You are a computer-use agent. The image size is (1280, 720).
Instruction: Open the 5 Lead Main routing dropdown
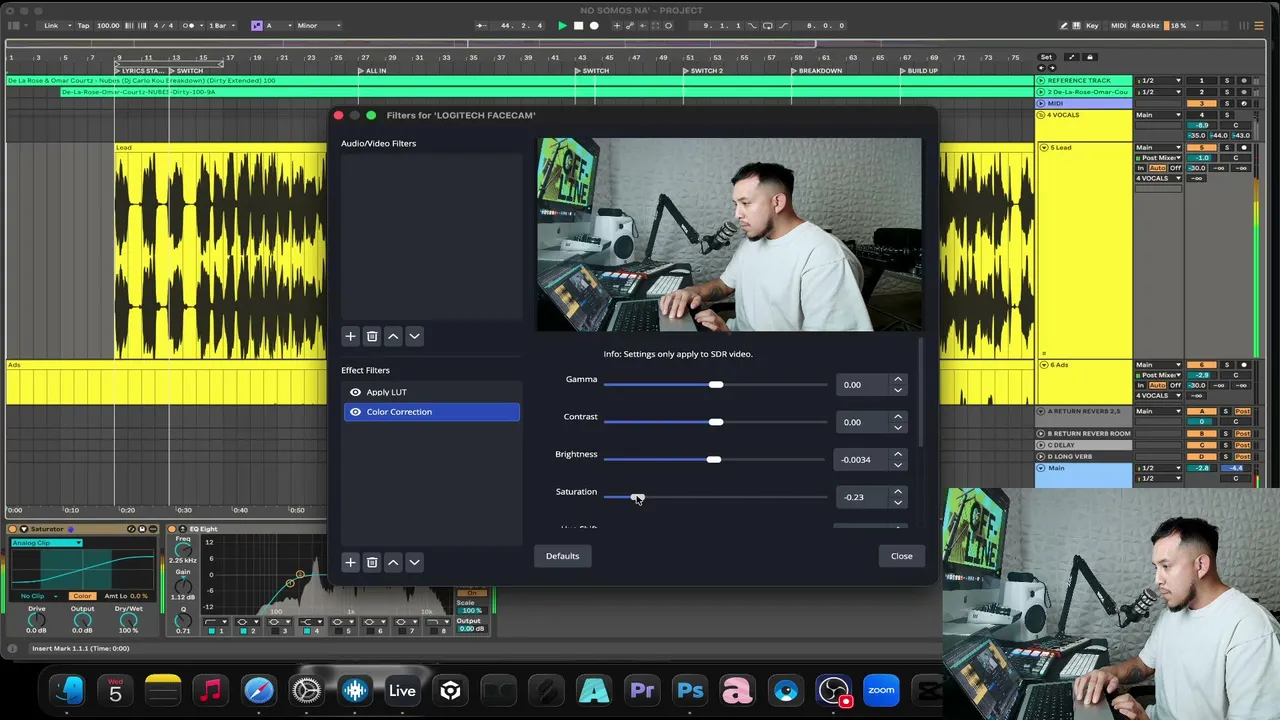tap(1160, 148)
